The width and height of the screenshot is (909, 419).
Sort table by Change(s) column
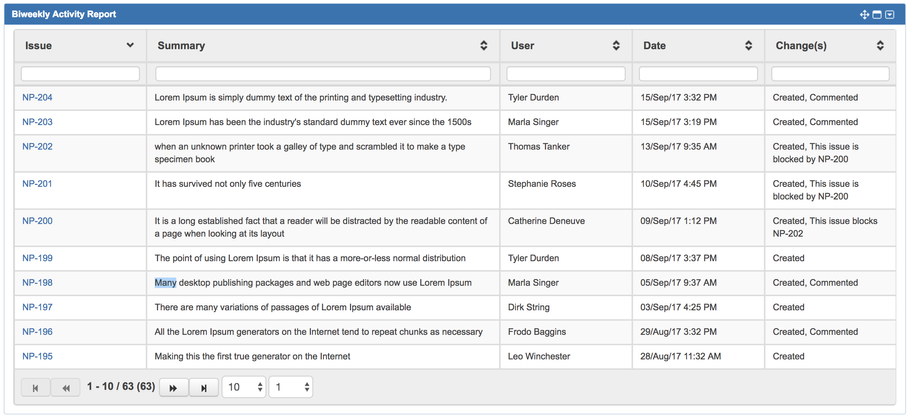880,46
